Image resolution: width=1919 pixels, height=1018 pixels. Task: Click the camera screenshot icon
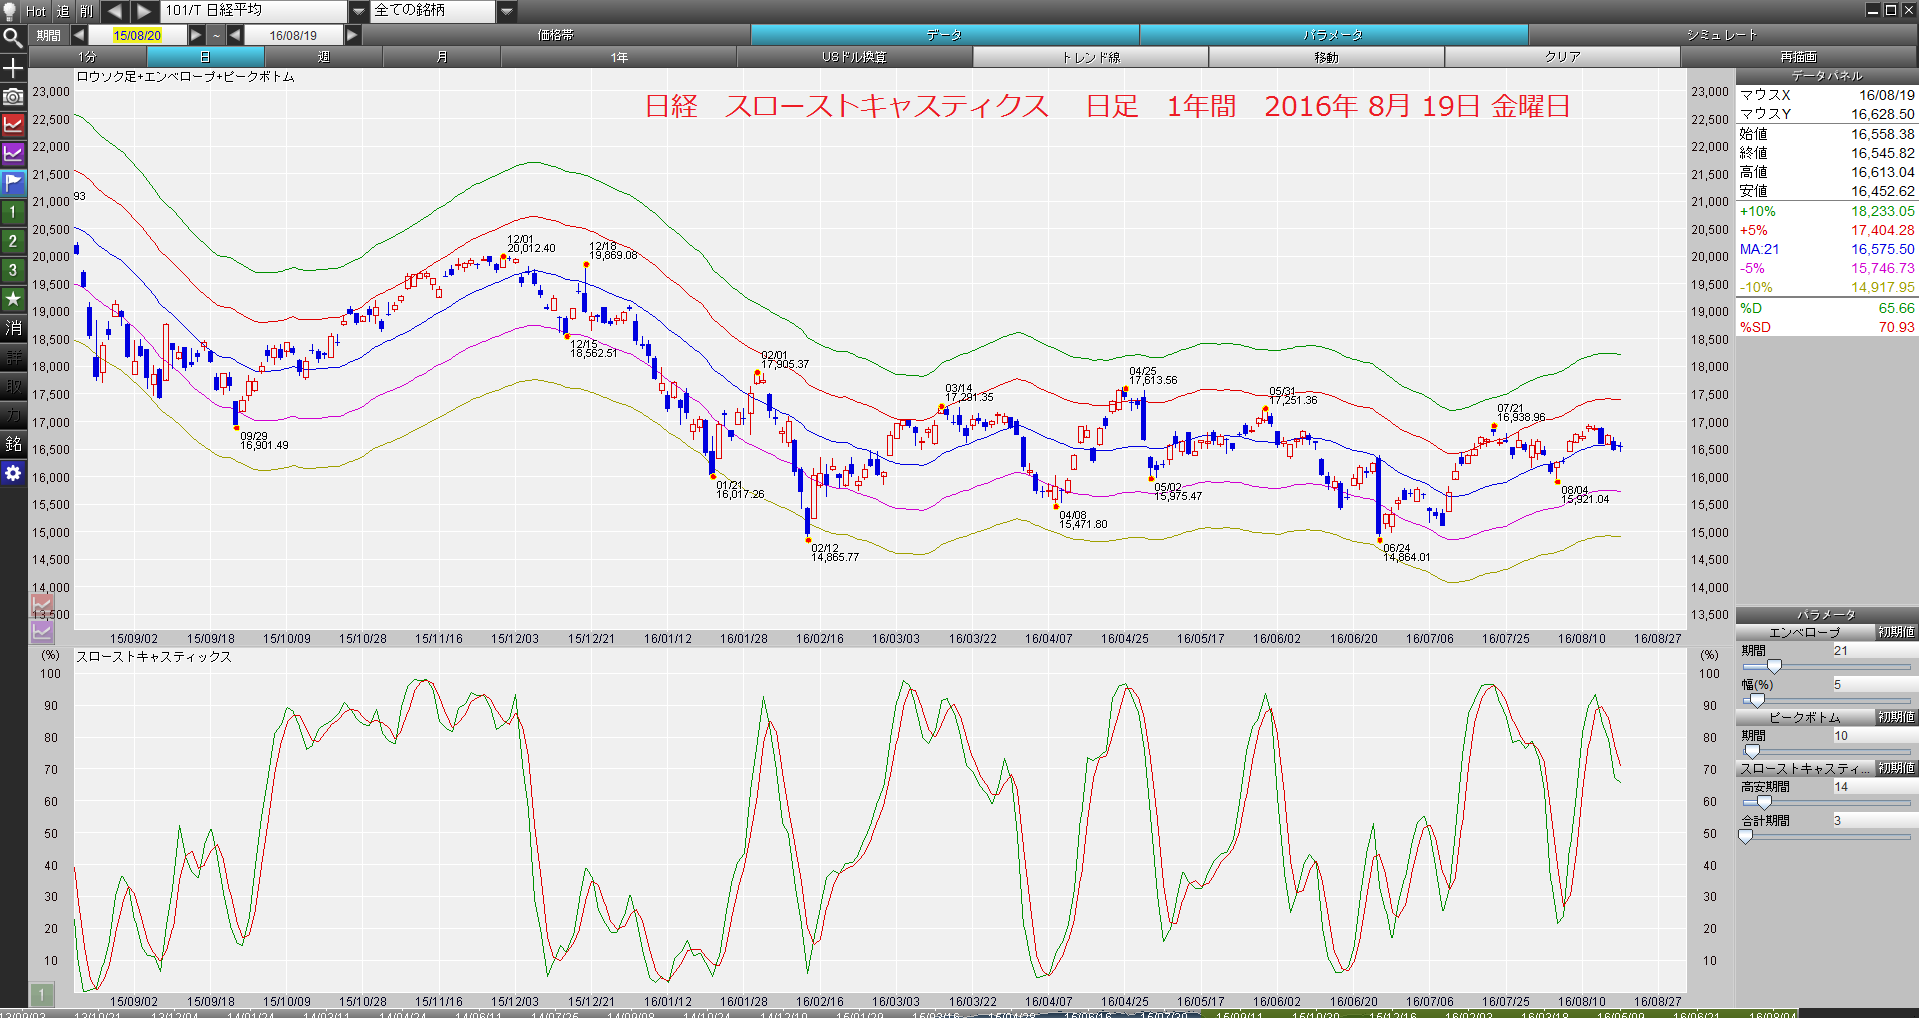(13, 97)
